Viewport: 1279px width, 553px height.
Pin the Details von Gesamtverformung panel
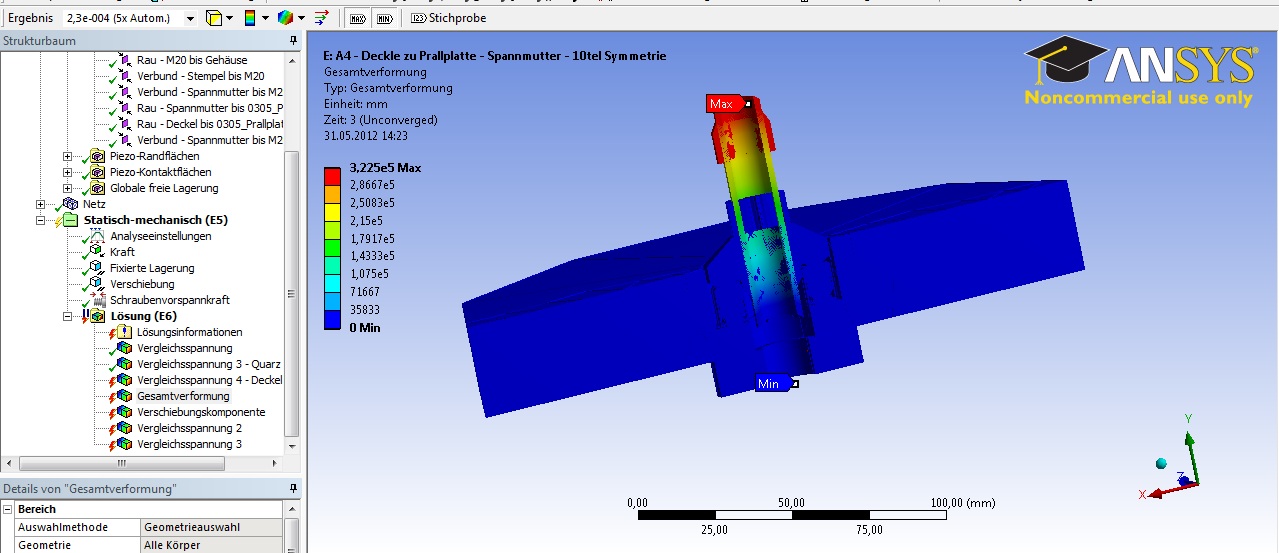pyautogui.click(x=293, y=489)
